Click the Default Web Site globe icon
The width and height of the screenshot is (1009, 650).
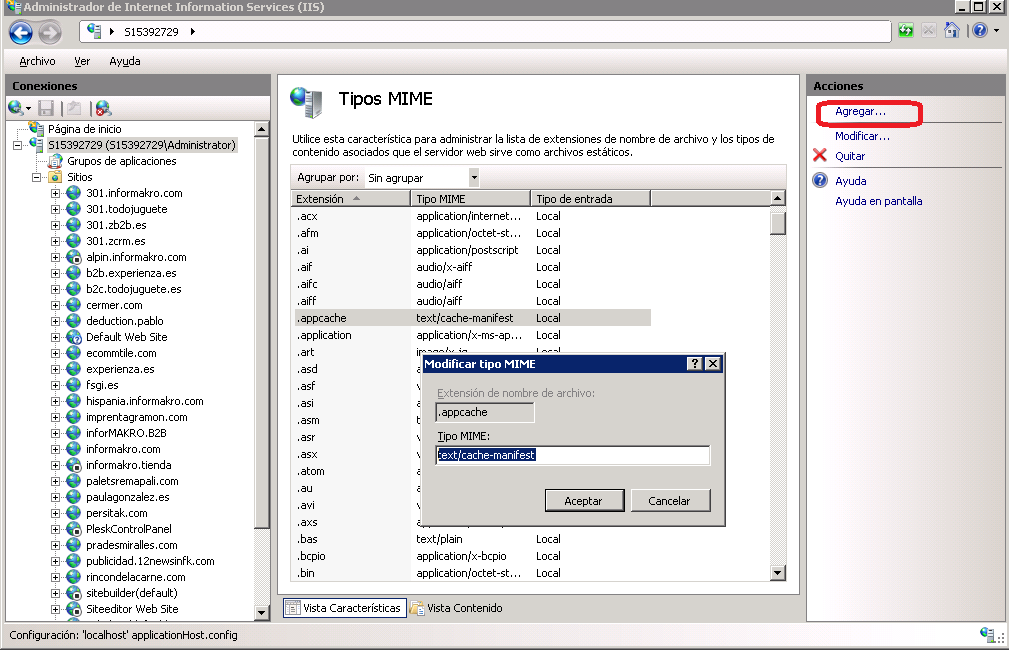coord(72,337)
